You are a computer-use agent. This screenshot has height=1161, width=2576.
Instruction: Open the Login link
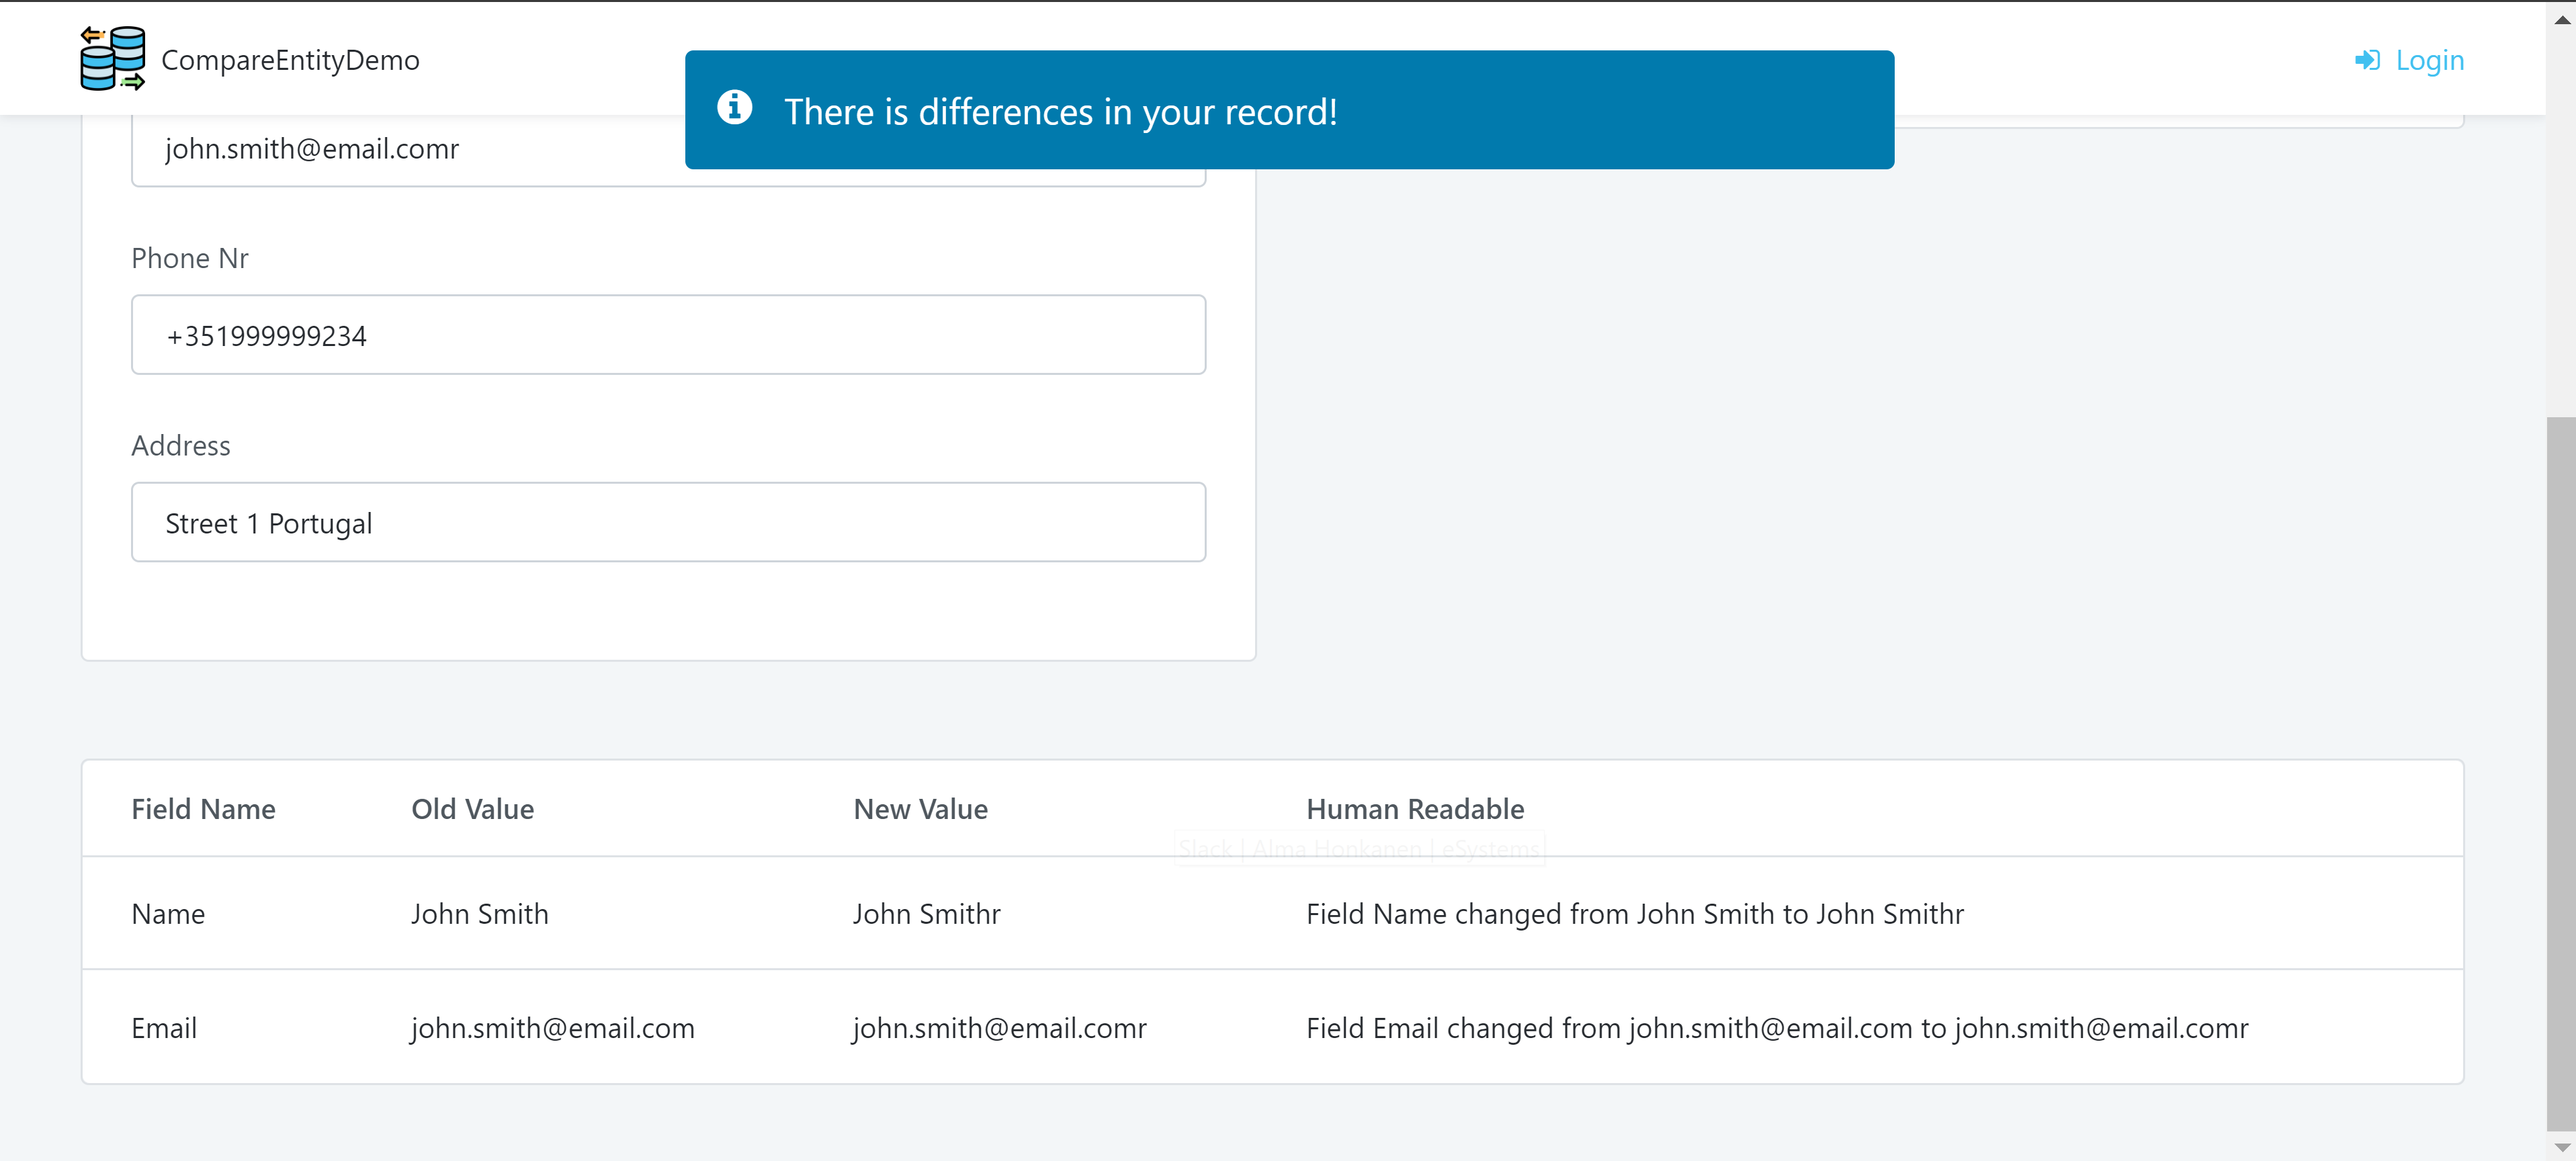tap(2410, 60)
